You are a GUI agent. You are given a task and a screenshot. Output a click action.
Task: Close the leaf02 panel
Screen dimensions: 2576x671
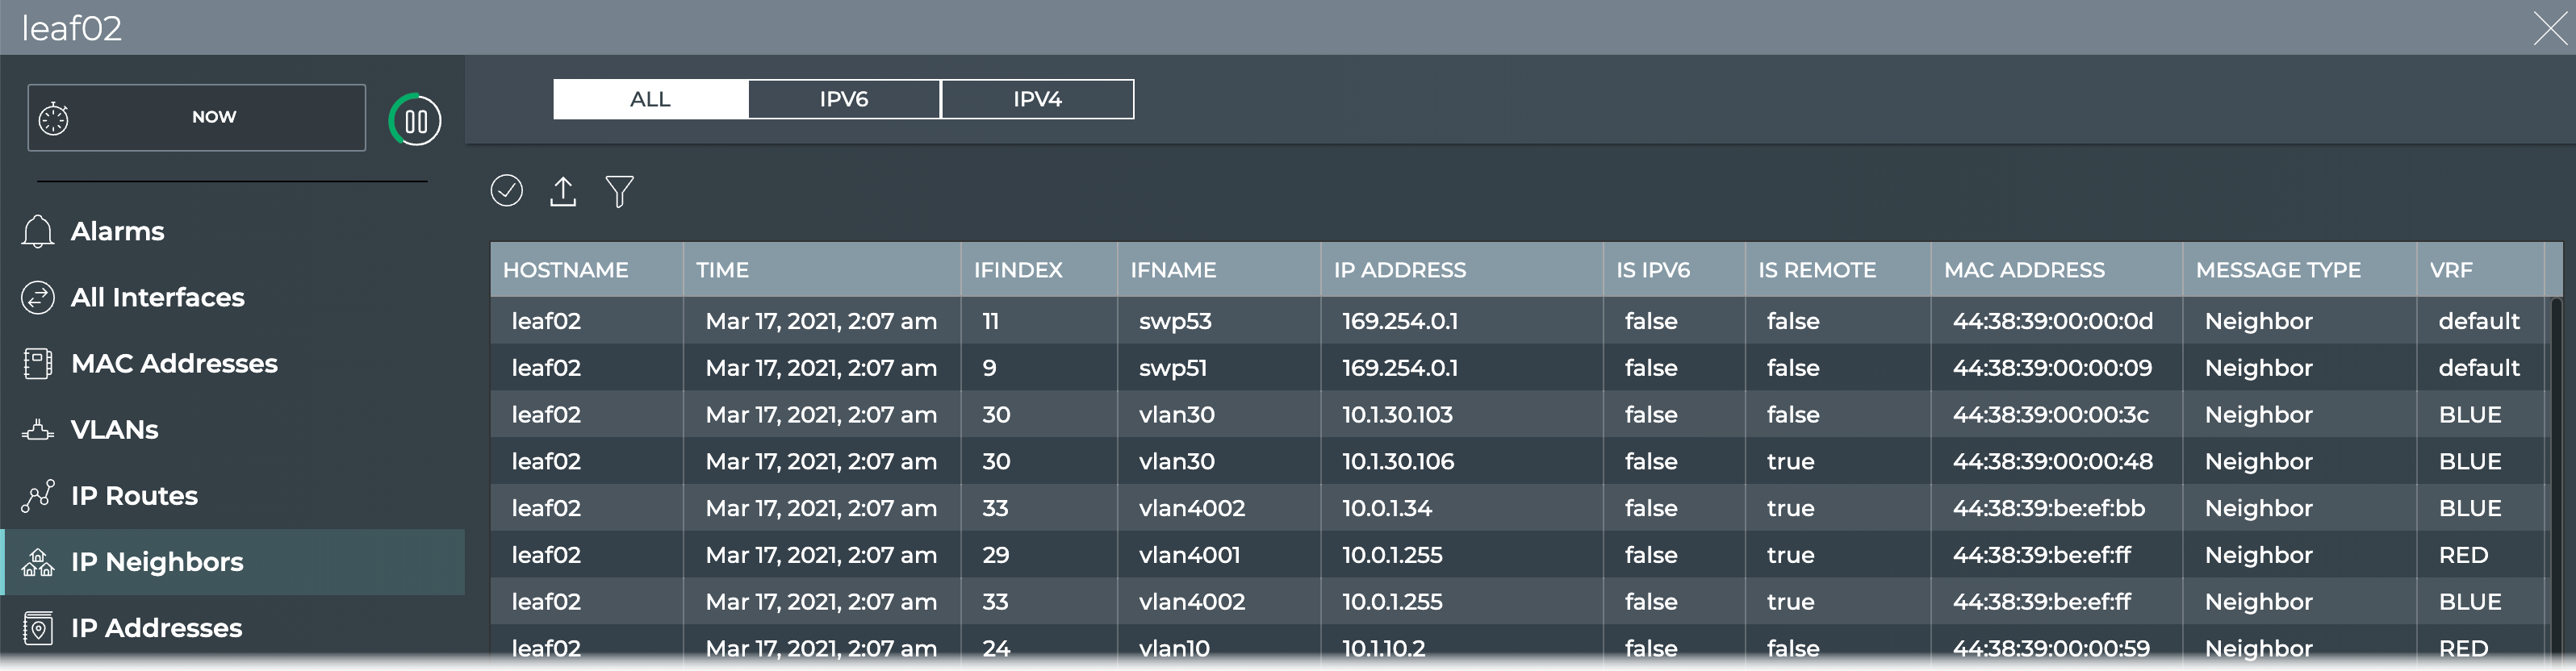point(2549,28)
